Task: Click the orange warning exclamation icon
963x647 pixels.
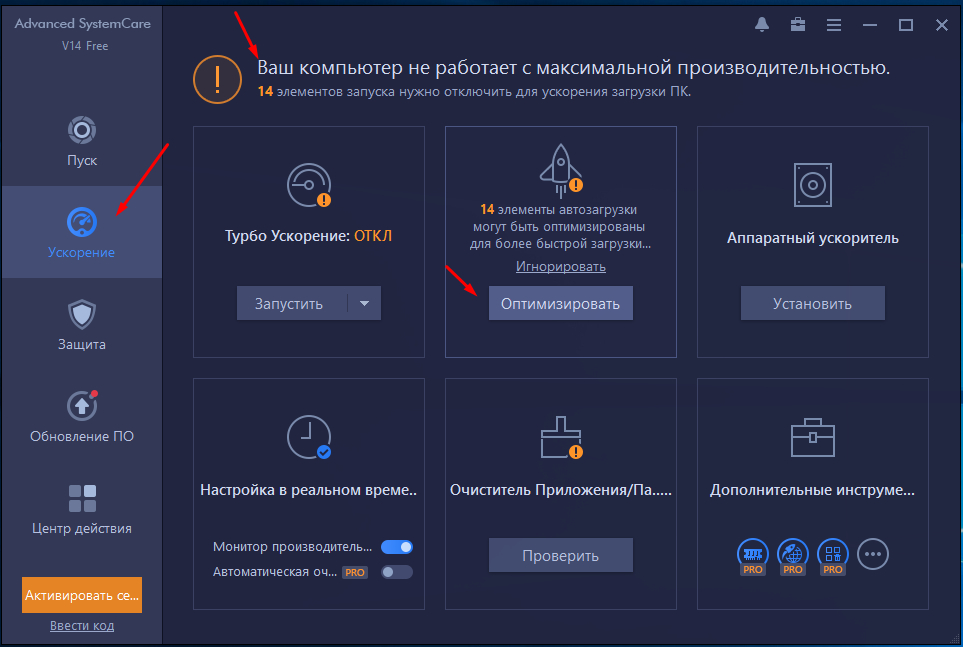Action: pos(217,79)
